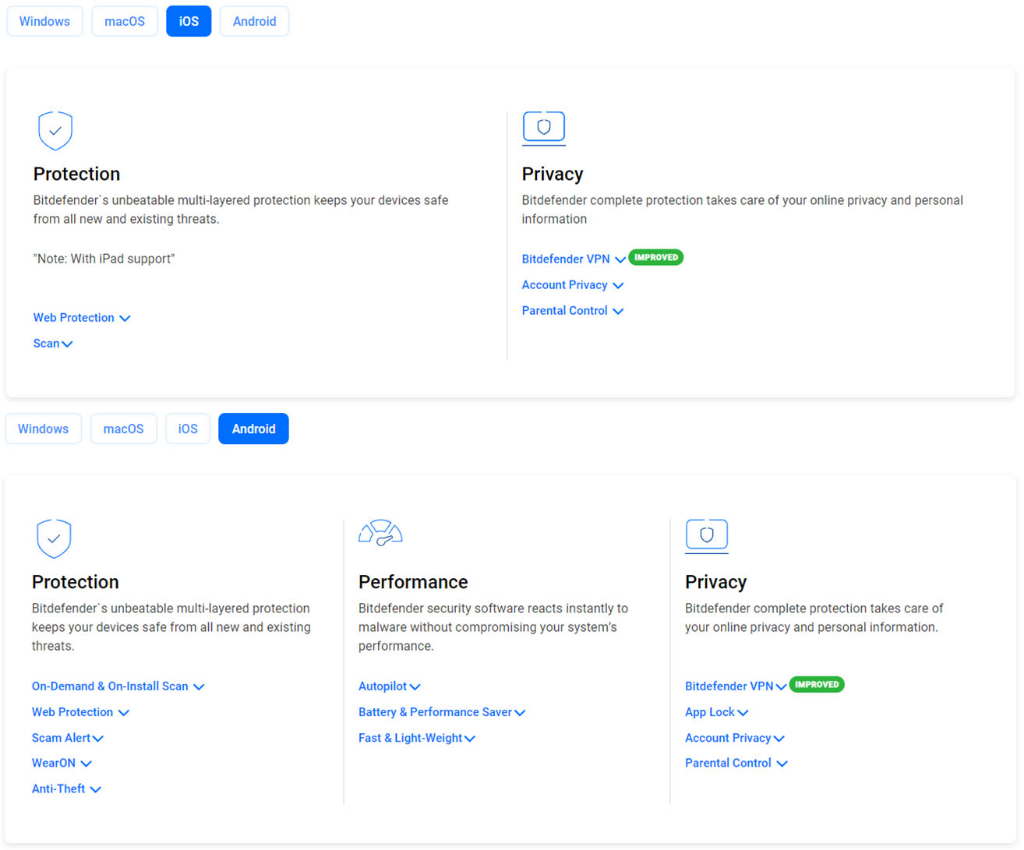The width and height of the screenshot is (1024, 850).
Task: Click the Protection shield icon in iOS section
Action: 56,131
